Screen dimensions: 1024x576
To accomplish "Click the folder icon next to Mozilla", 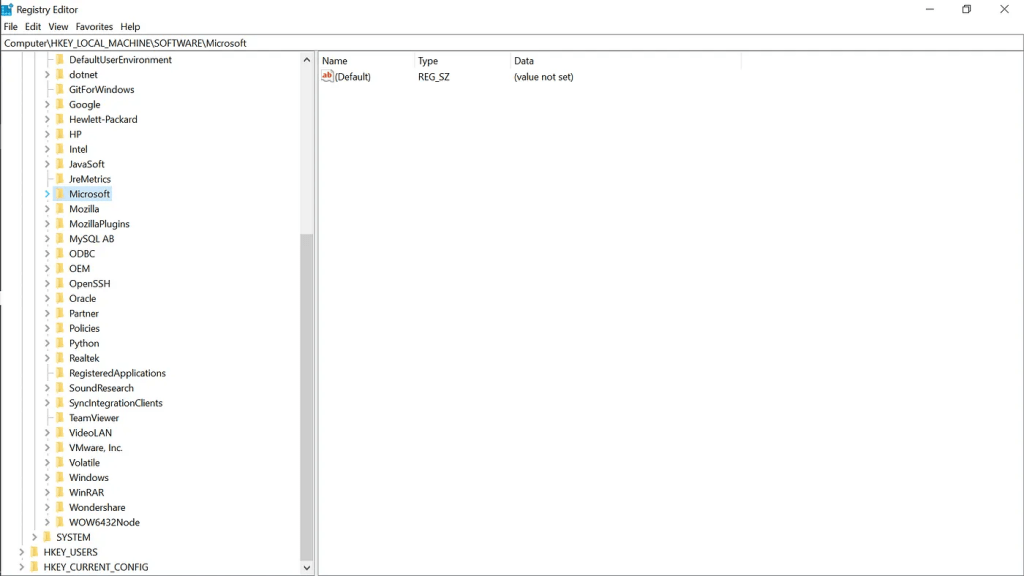I will tap(59, 209).
